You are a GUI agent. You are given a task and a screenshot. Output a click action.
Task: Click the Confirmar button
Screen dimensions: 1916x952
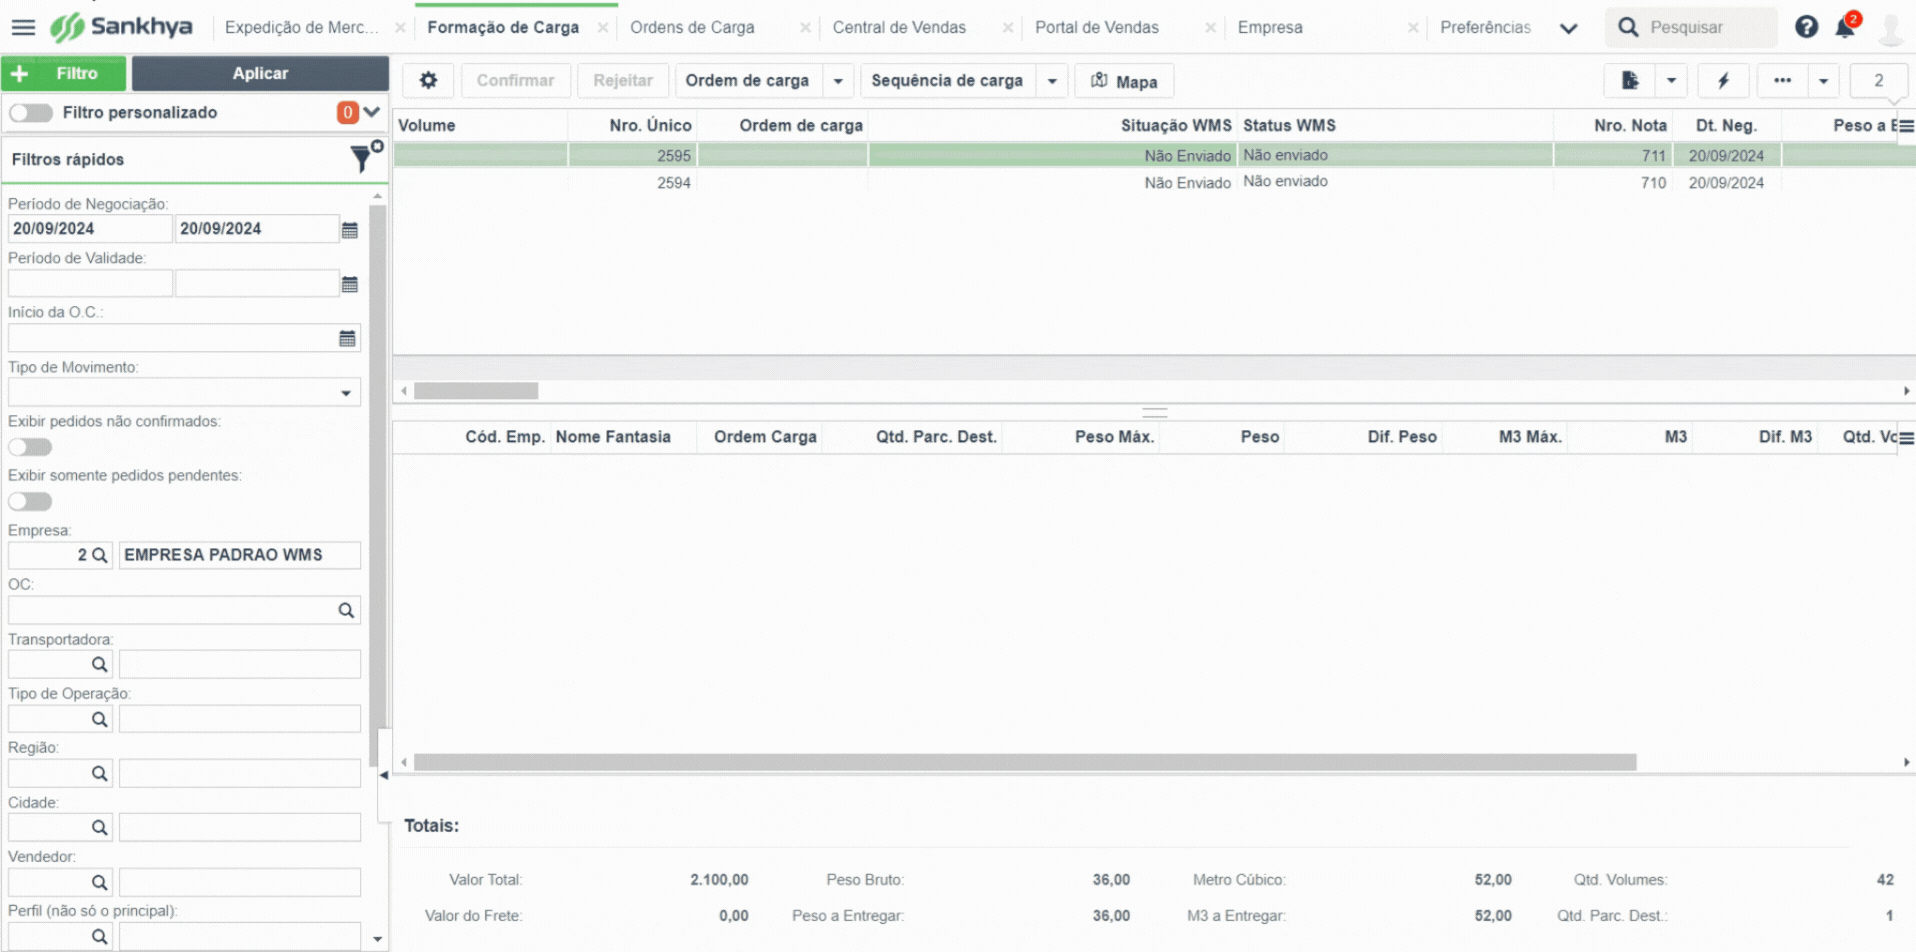pos(515,80)
